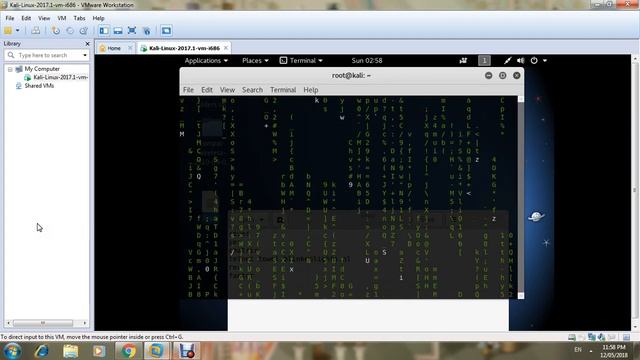Screen dimensions: 640x360
Task: Select My Computer in the library
Action: coord(42,69)
